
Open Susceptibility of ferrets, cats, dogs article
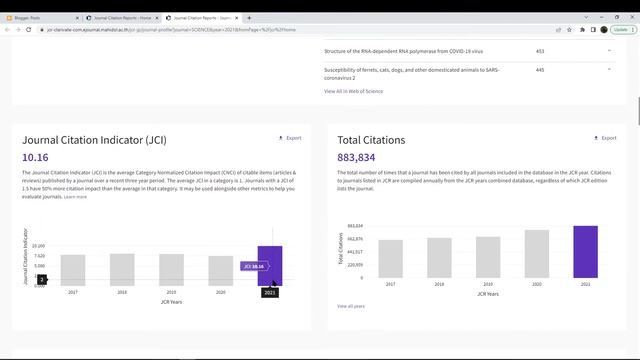click(x=411, y=74)
